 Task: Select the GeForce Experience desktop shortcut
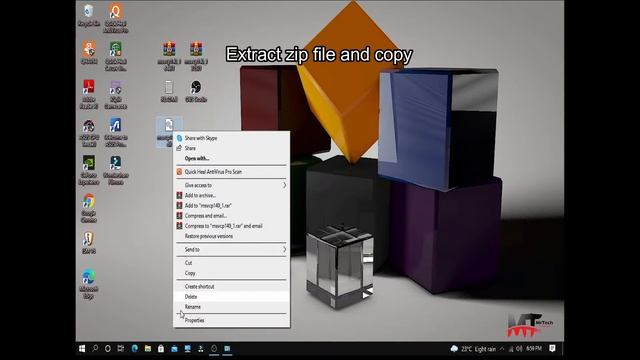tap(89, 170)
